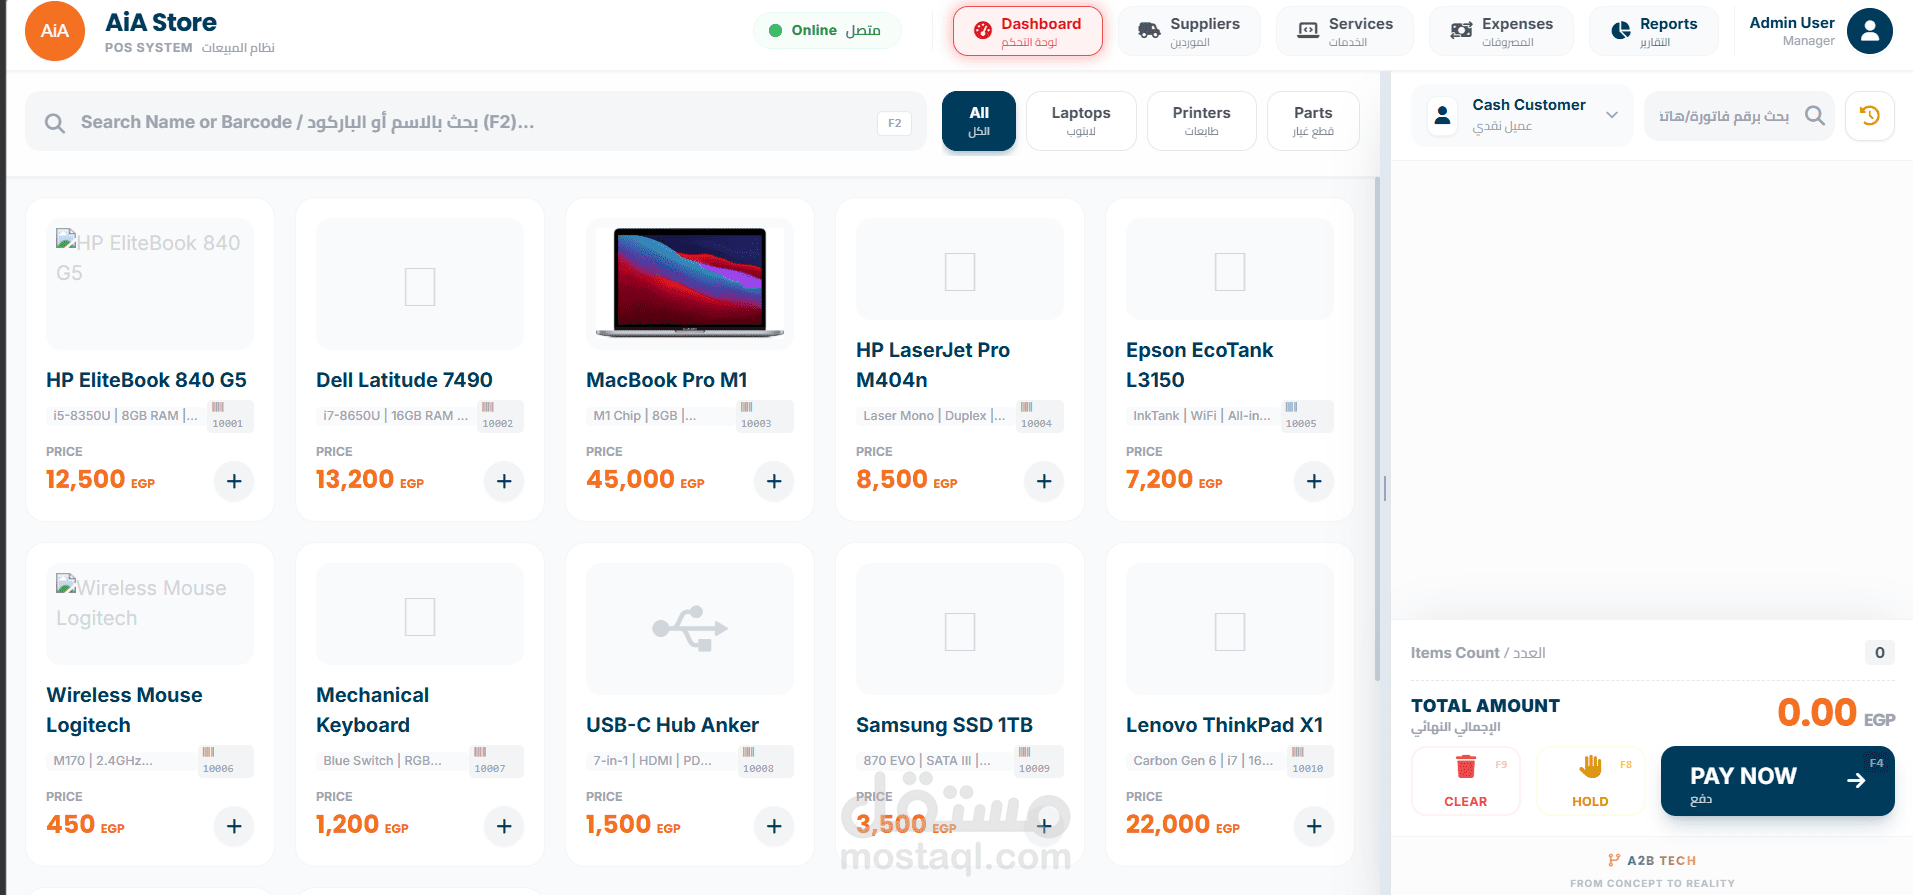Add Dell Latitude 7490 using plus icon
Image resolution: width=1913 pixels, height=895 pixels.
pos(504,481)
